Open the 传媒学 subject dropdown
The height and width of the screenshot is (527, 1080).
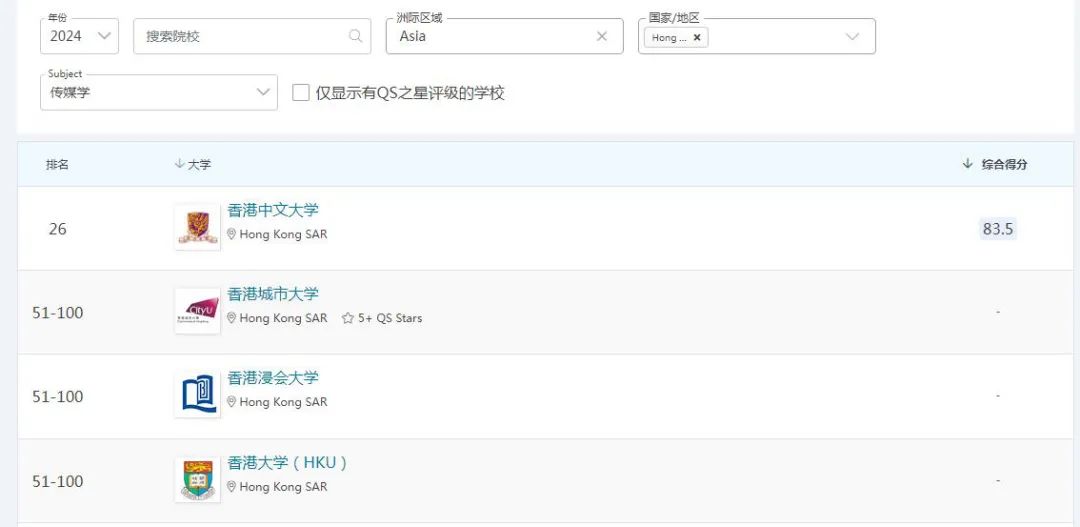pos(159,92)
